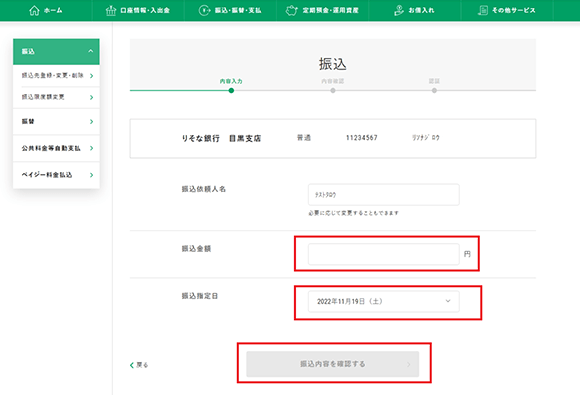Select 公共料金等自動支払 in the sidebar

pos(56,148)
